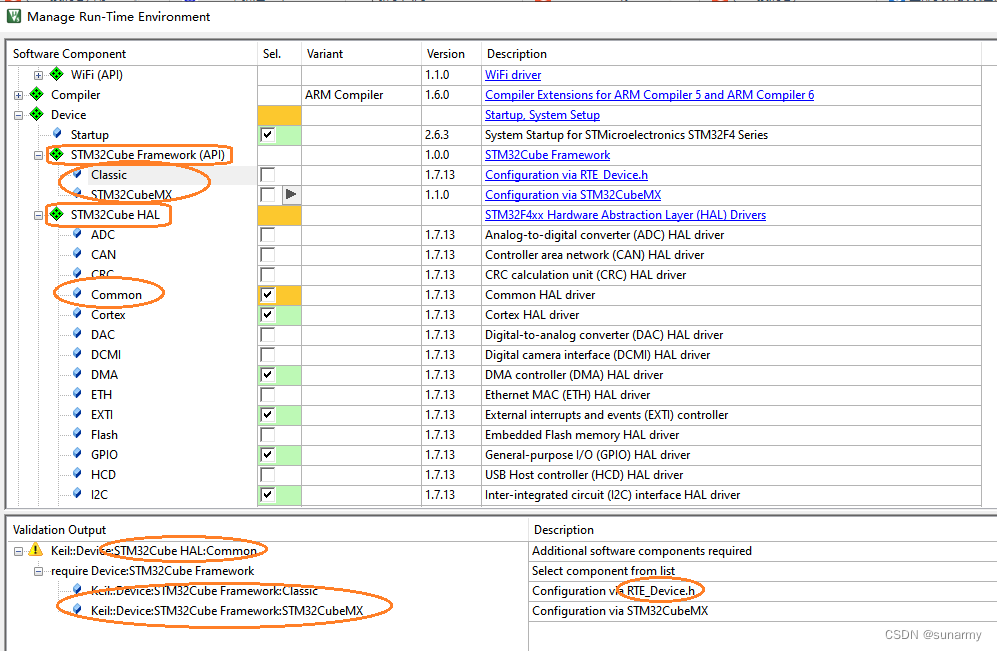Click the EXTI component icon
The height and width of the screenshot is (651, 997).
pos(77,413)
